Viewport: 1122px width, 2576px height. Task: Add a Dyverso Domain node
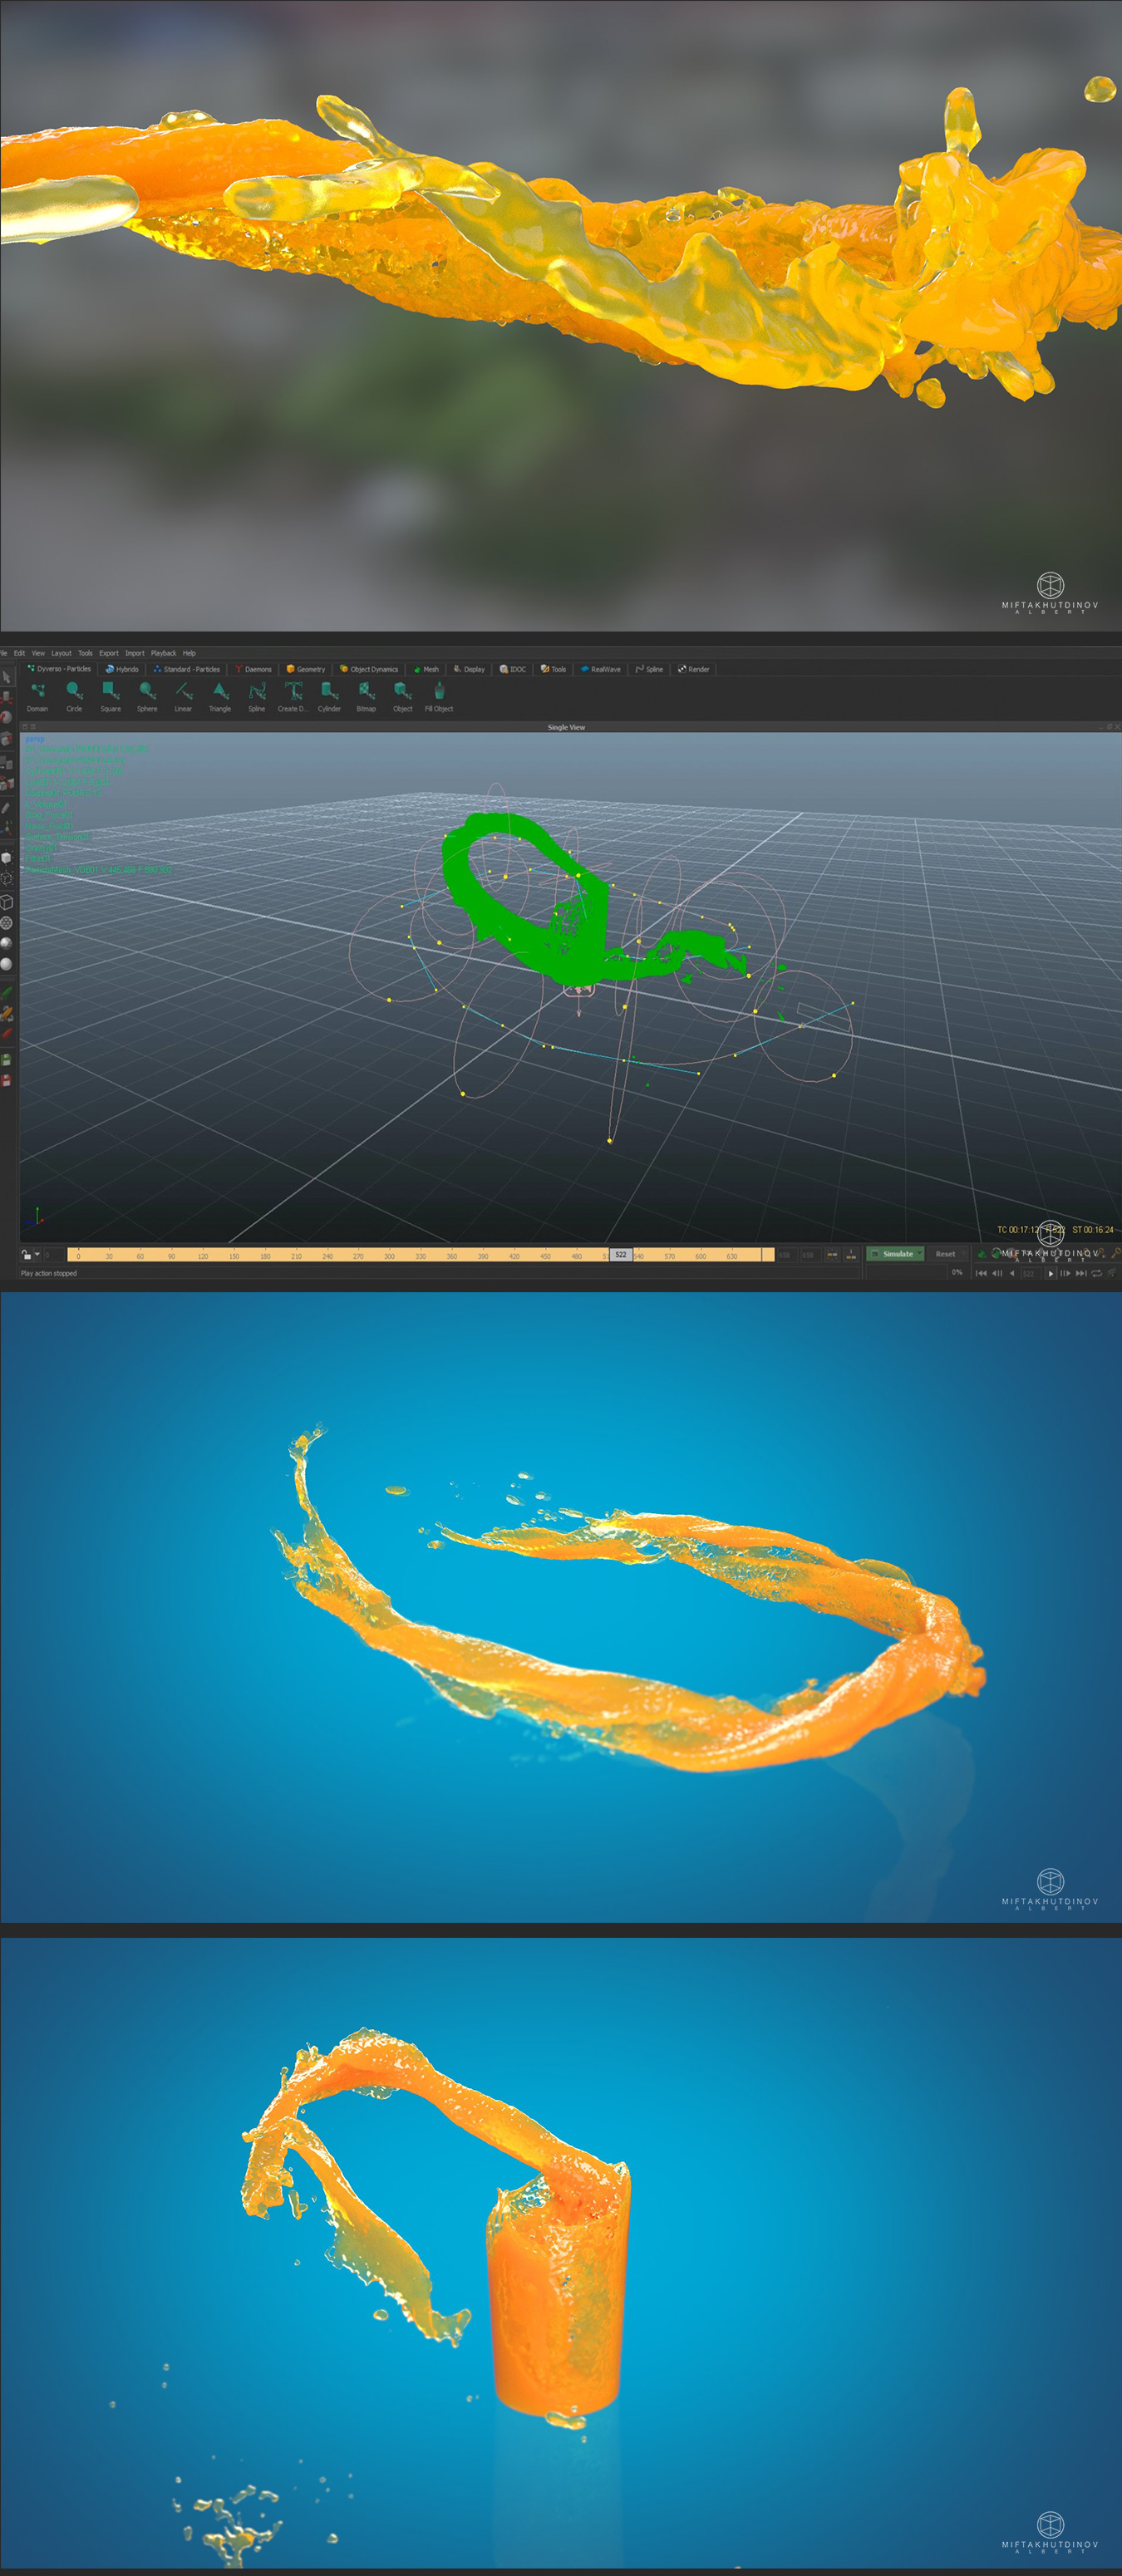coord(37,696)
